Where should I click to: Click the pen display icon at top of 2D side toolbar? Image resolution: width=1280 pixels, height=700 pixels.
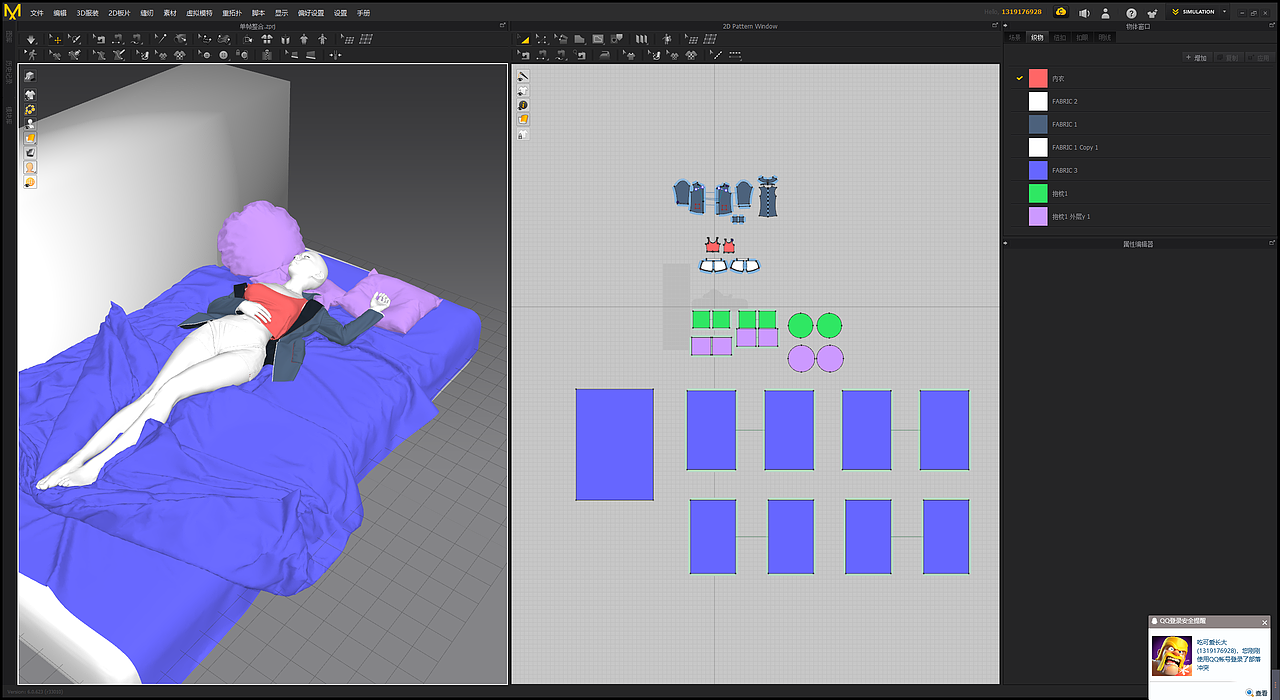point(523,76)
